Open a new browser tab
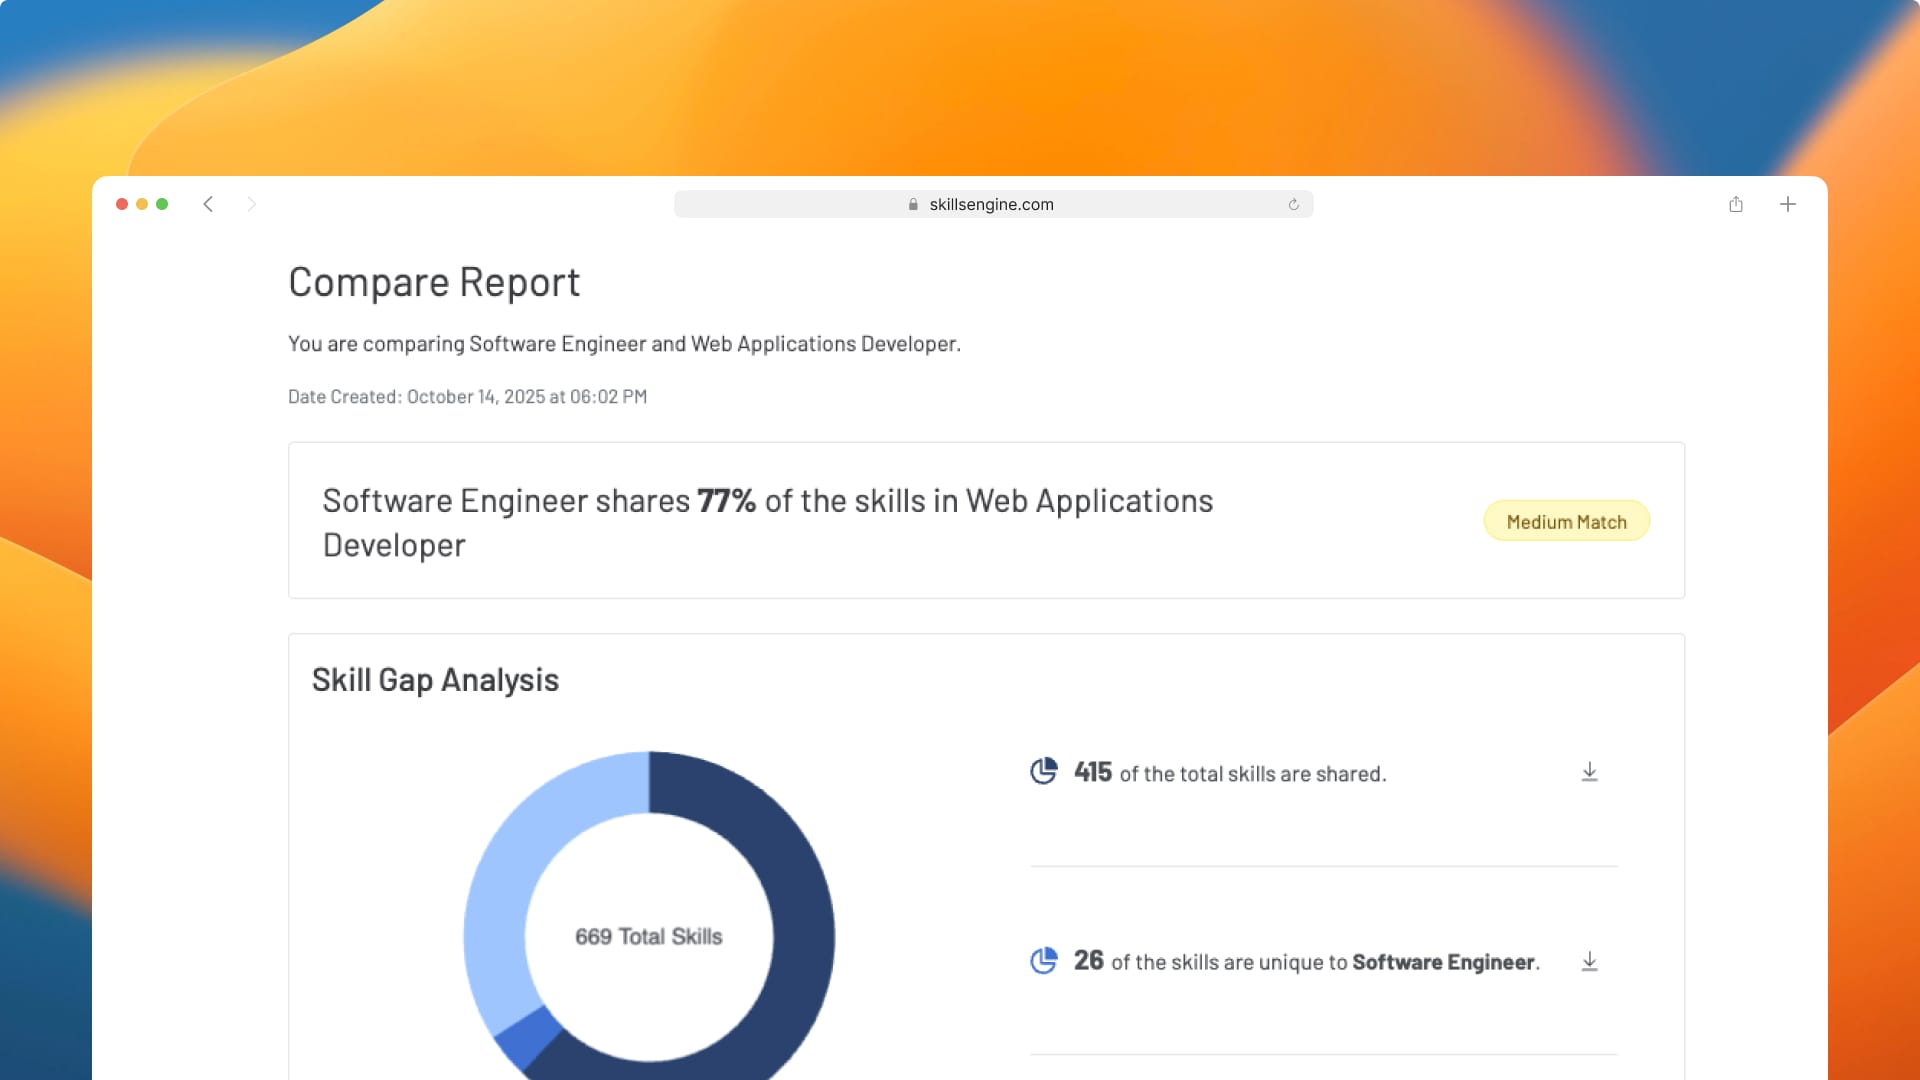Screen dimensions: 1920x1080 click(1788, 204)
